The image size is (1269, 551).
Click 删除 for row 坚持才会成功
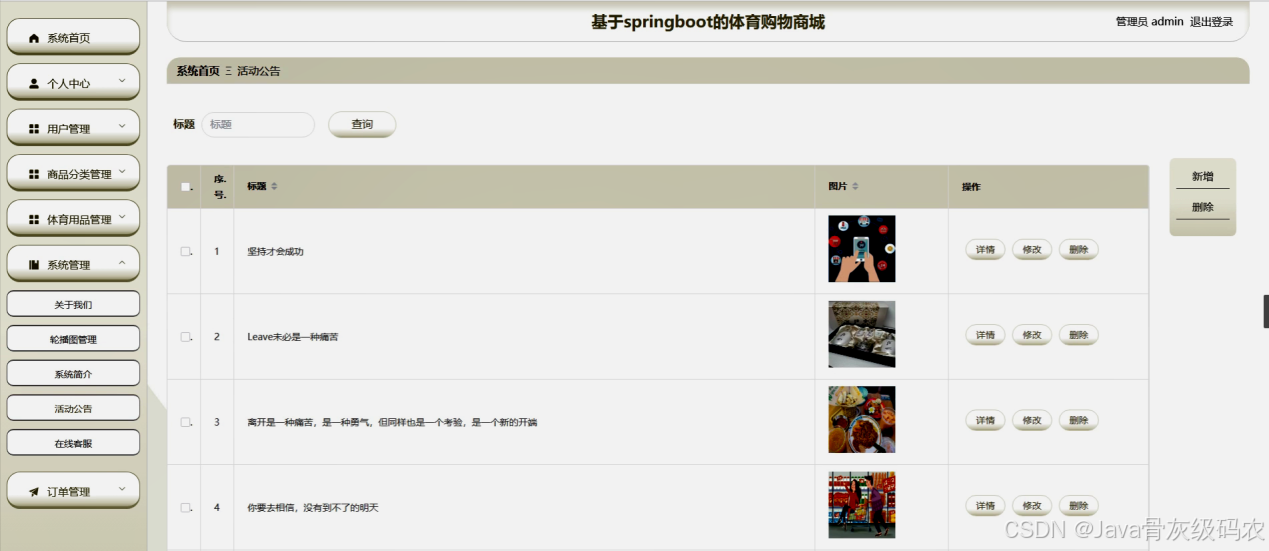(x=1078, y=250)
